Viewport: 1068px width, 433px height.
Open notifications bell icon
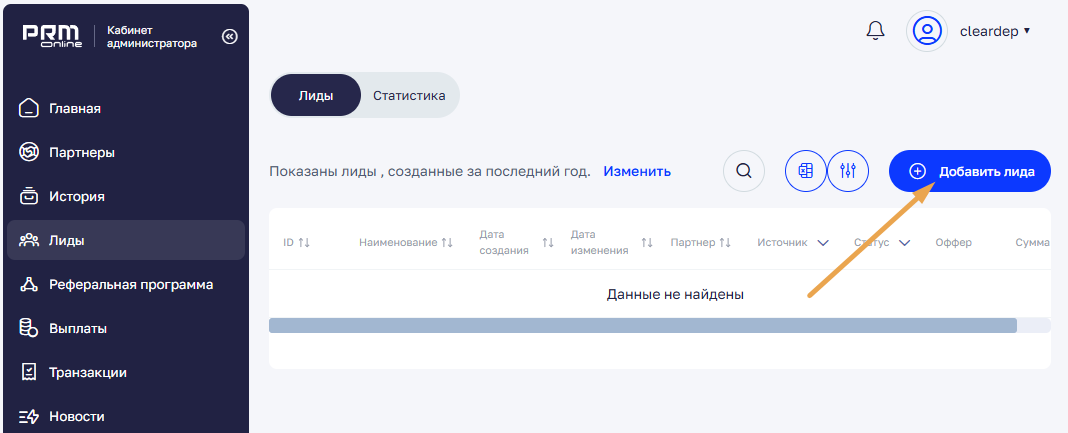875,31
